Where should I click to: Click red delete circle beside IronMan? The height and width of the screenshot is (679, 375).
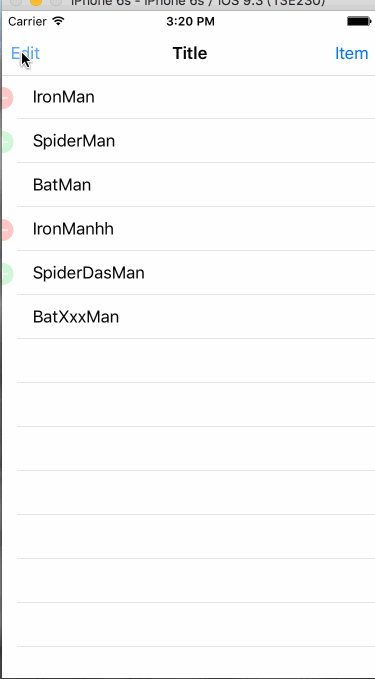(x=7, y=97)
